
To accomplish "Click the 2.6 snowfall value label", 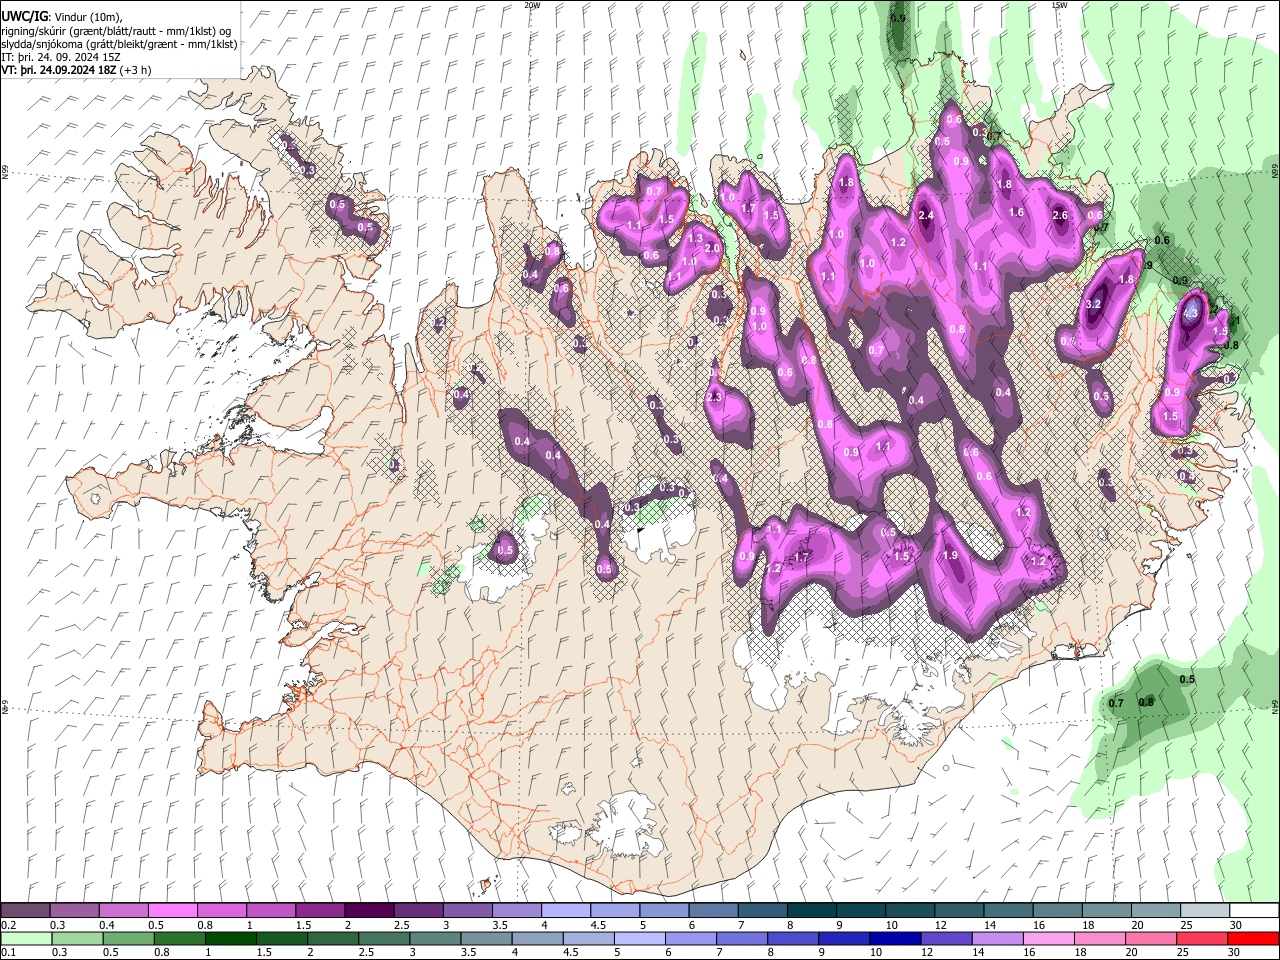I will 1060,216.
